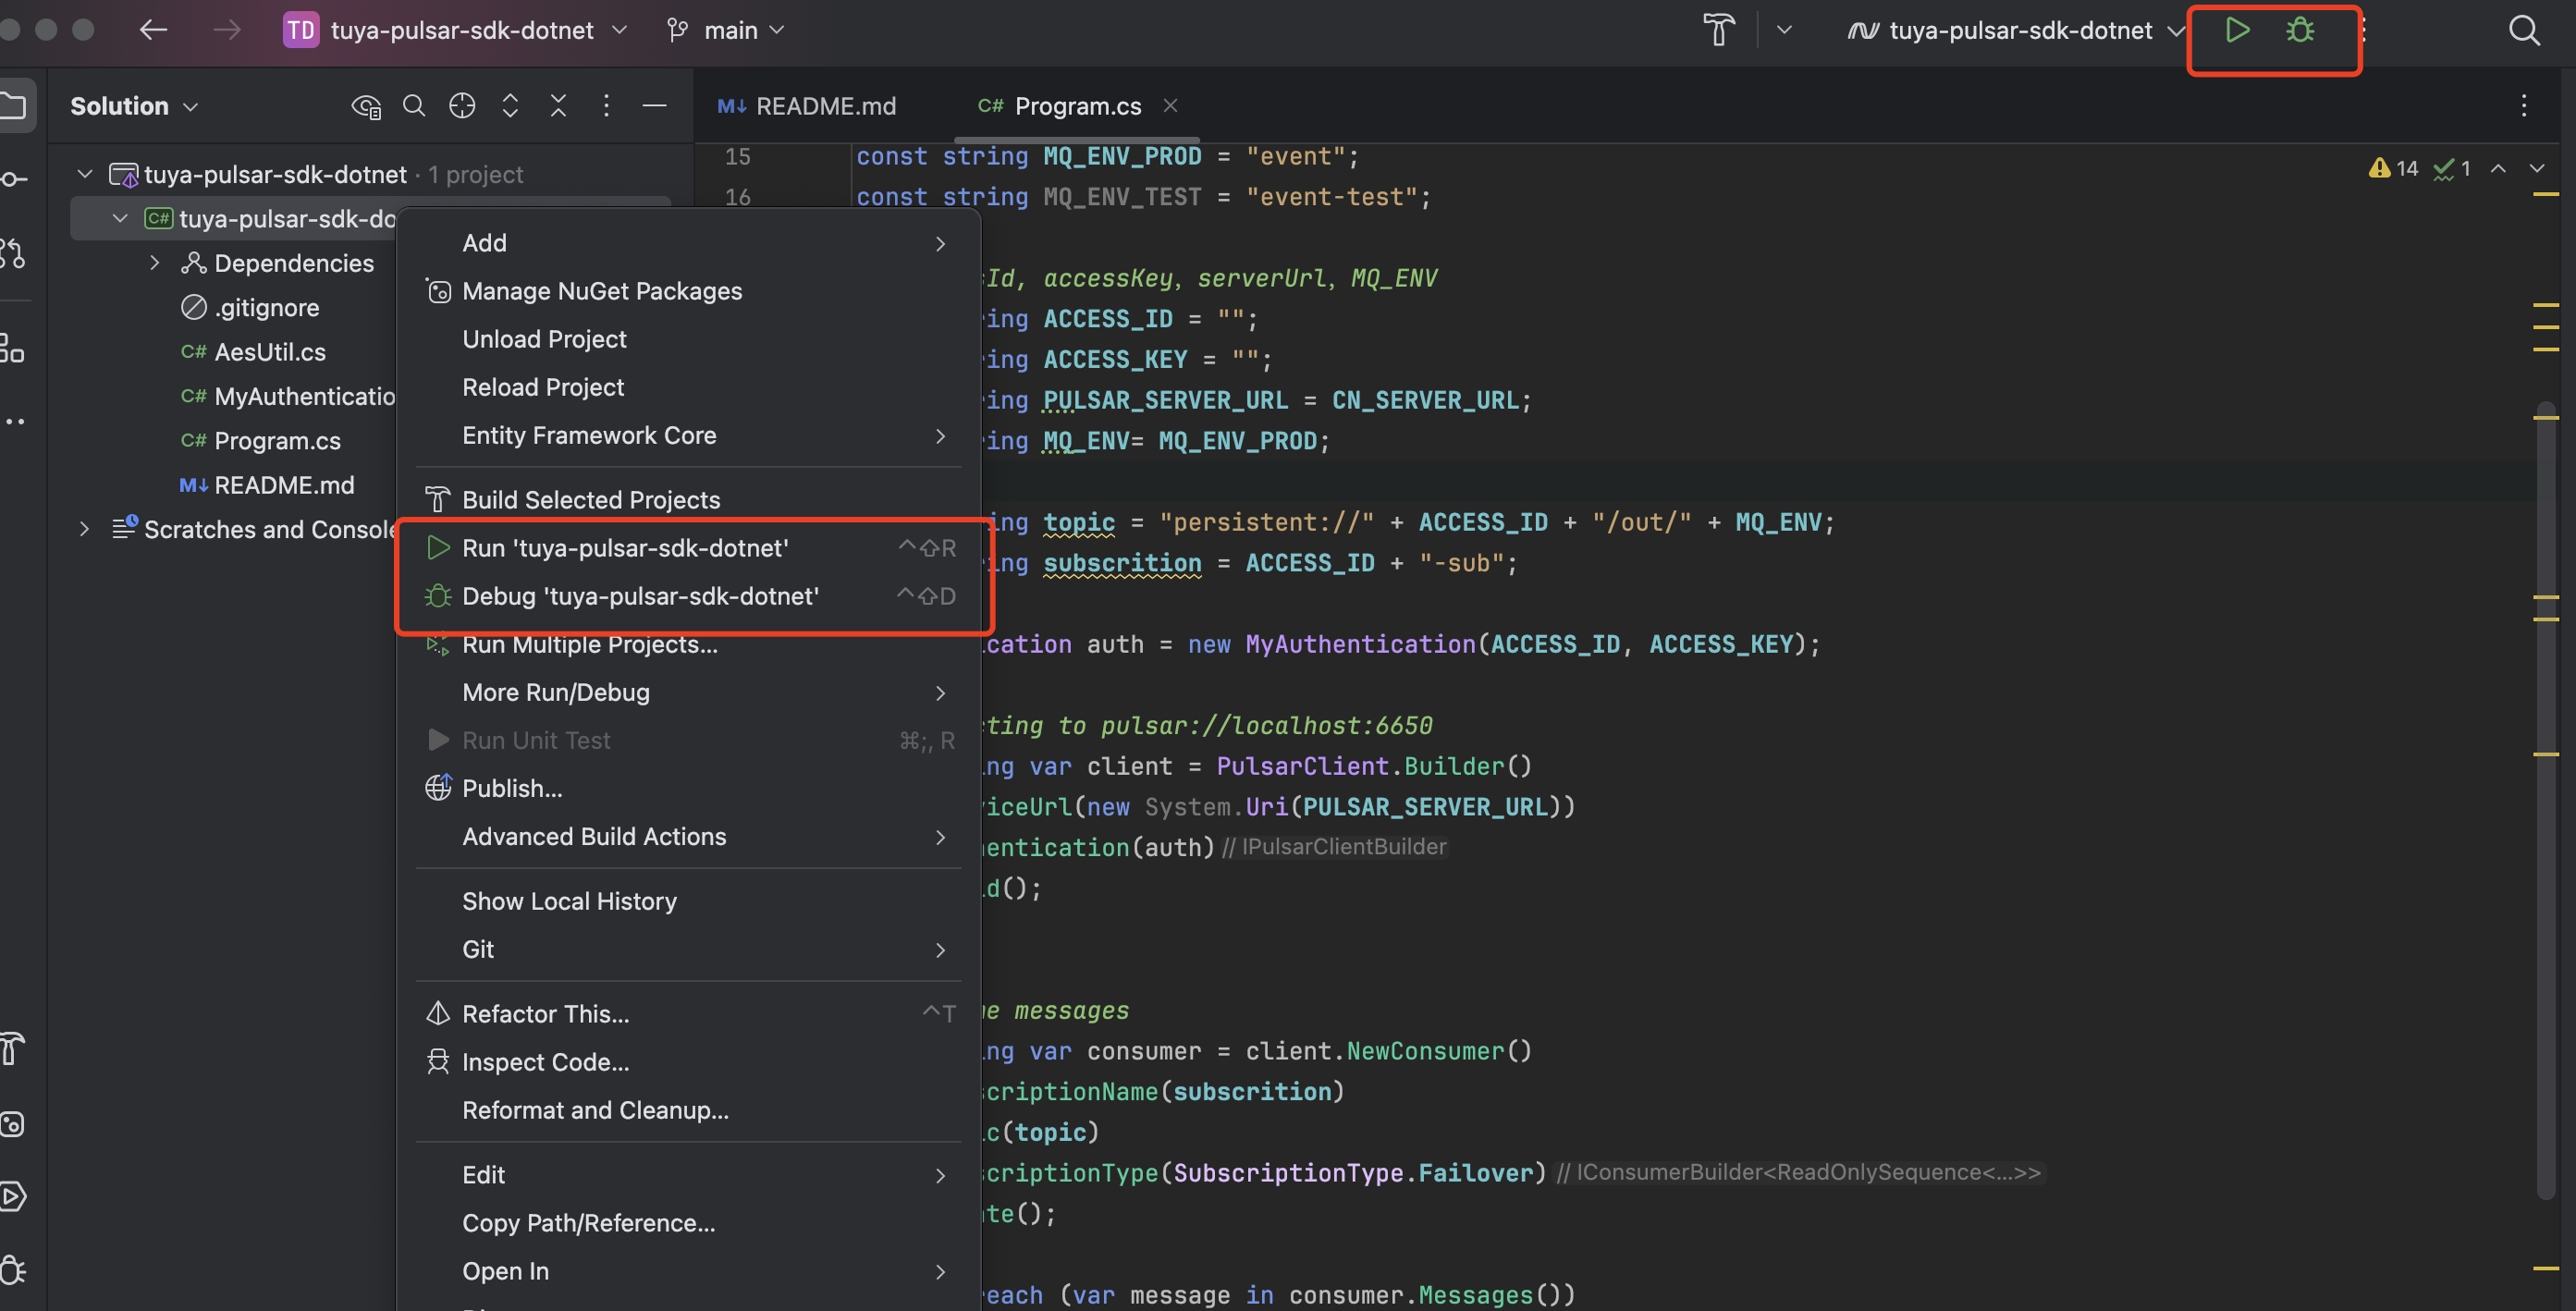This screenshot has width=2576, height=1311.
Task: Expand the Scratches and Consoles tree item
Action: 83,530
